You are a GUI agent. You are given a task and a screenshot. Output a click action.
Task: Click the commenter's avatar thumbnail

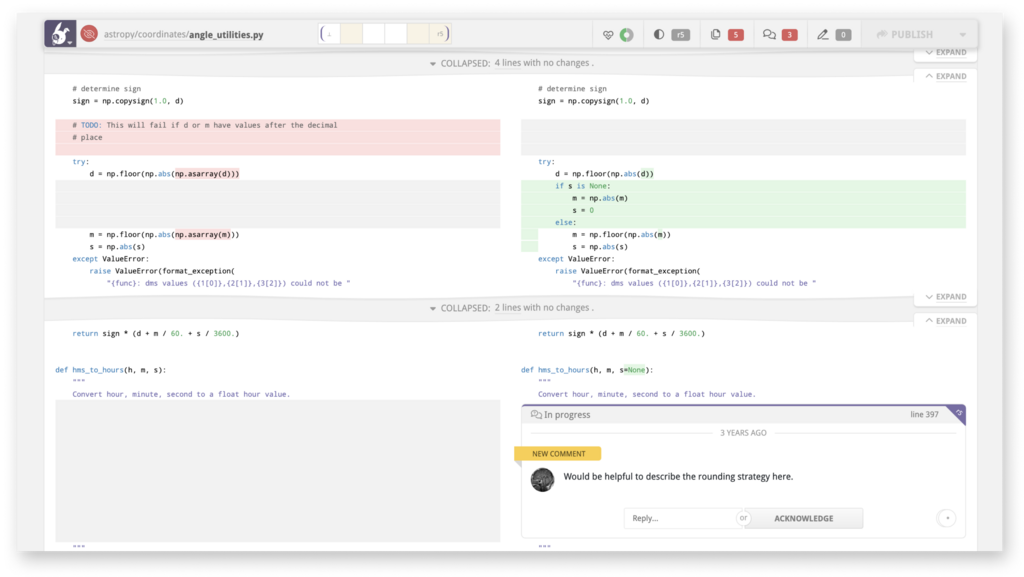542,479
